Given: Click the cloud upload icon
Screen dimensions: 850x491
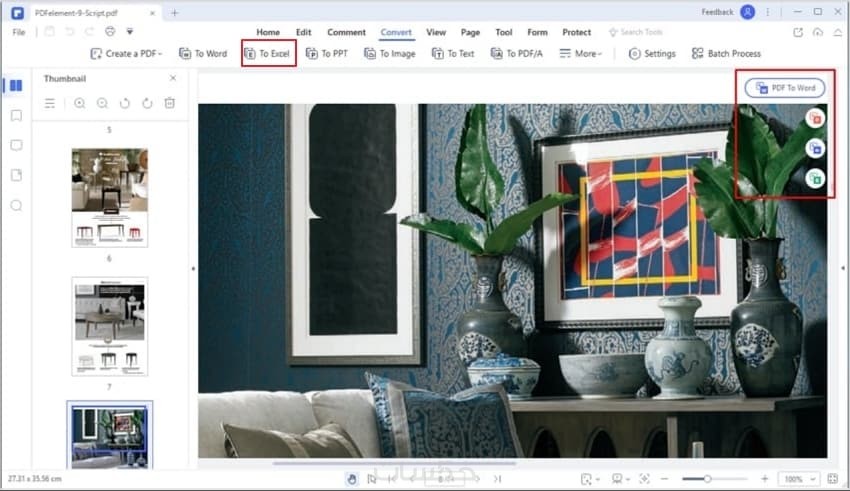Looking at the screenshot, I should tap(817, 33).
